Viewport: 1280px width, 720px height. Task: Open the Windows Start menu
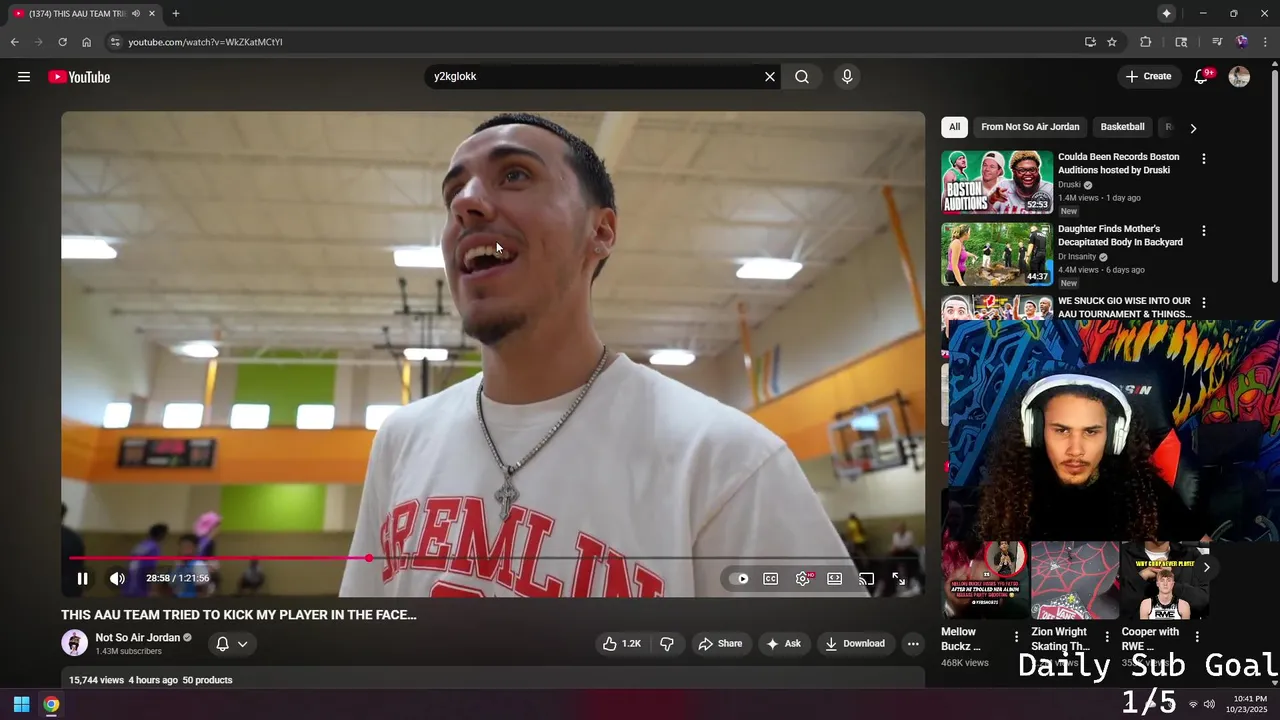coord(21,704)
